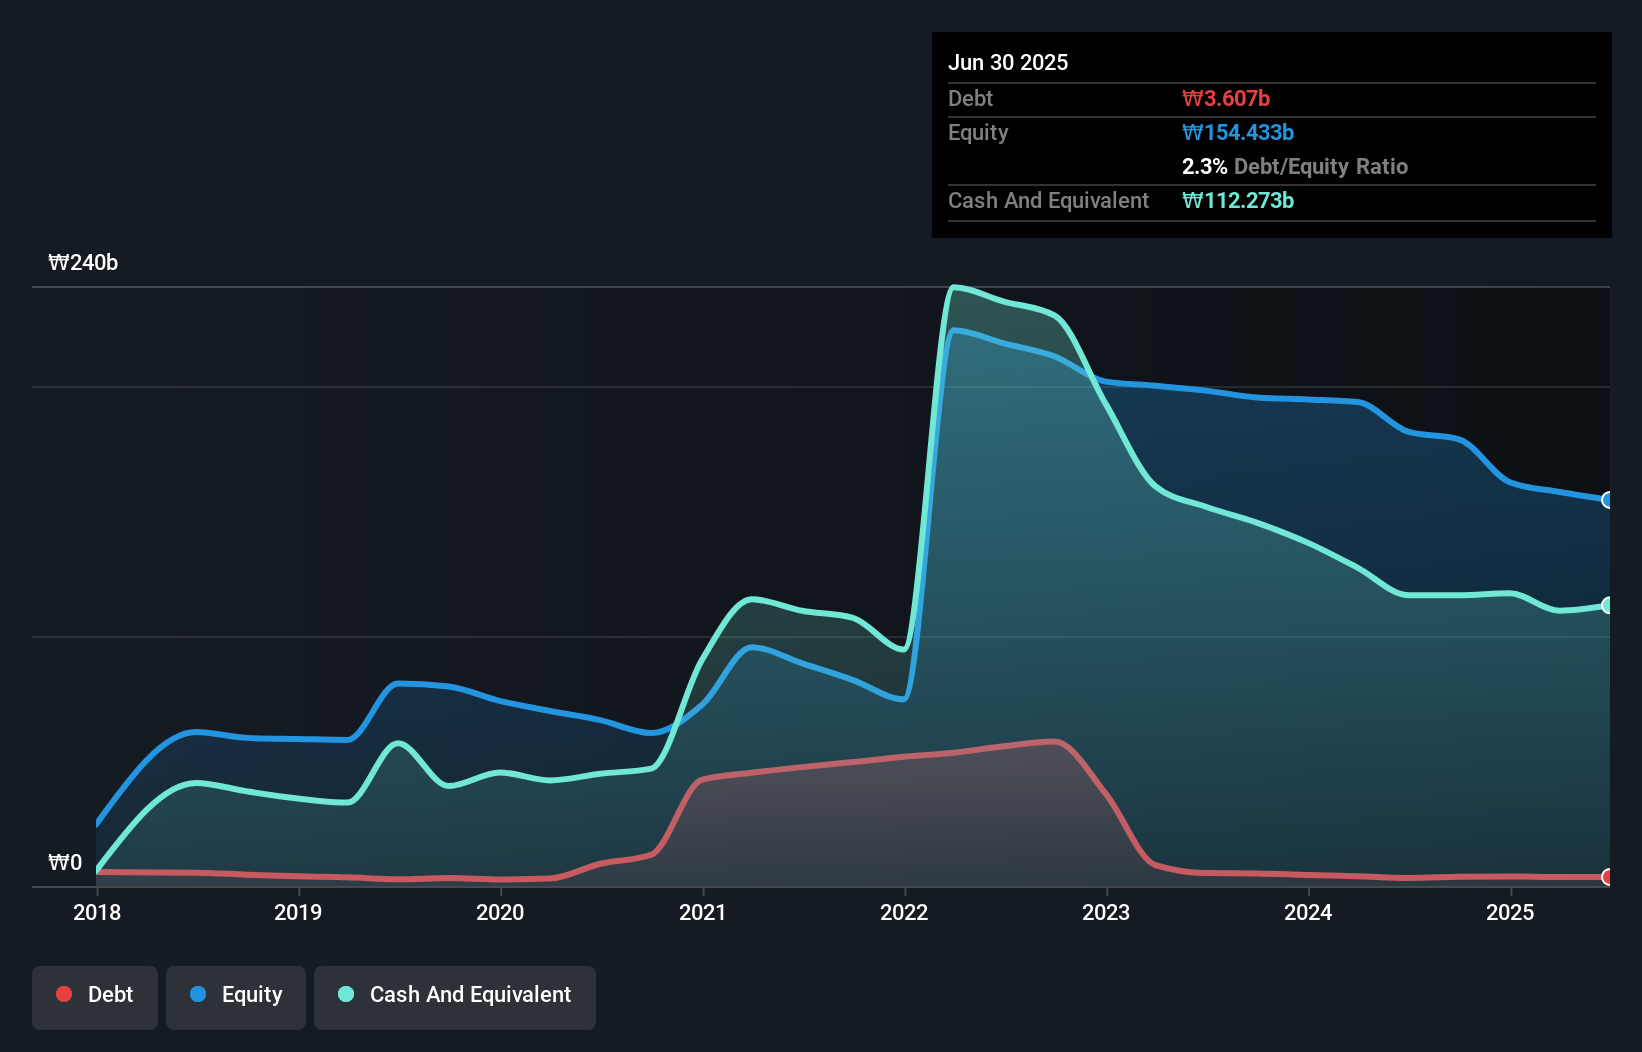Click the Equity ₩154.433b figure
The image size is (1642, 1052).
point(1239,132)
